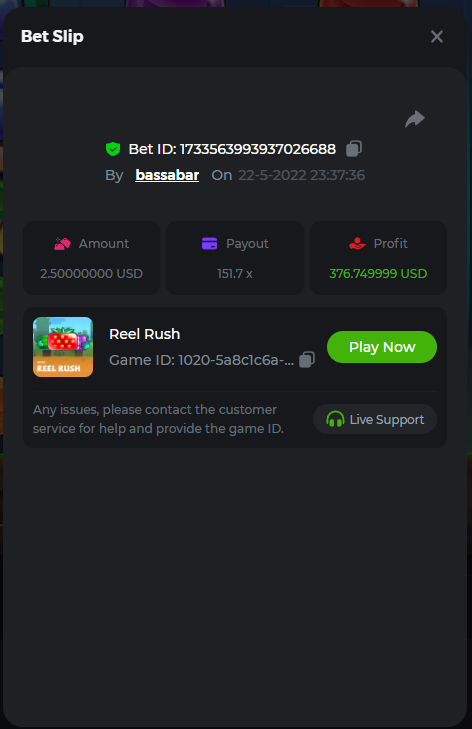Click the pink Amount icon
The width and height of the screenshot is (472, 729).
coord(62,244)
